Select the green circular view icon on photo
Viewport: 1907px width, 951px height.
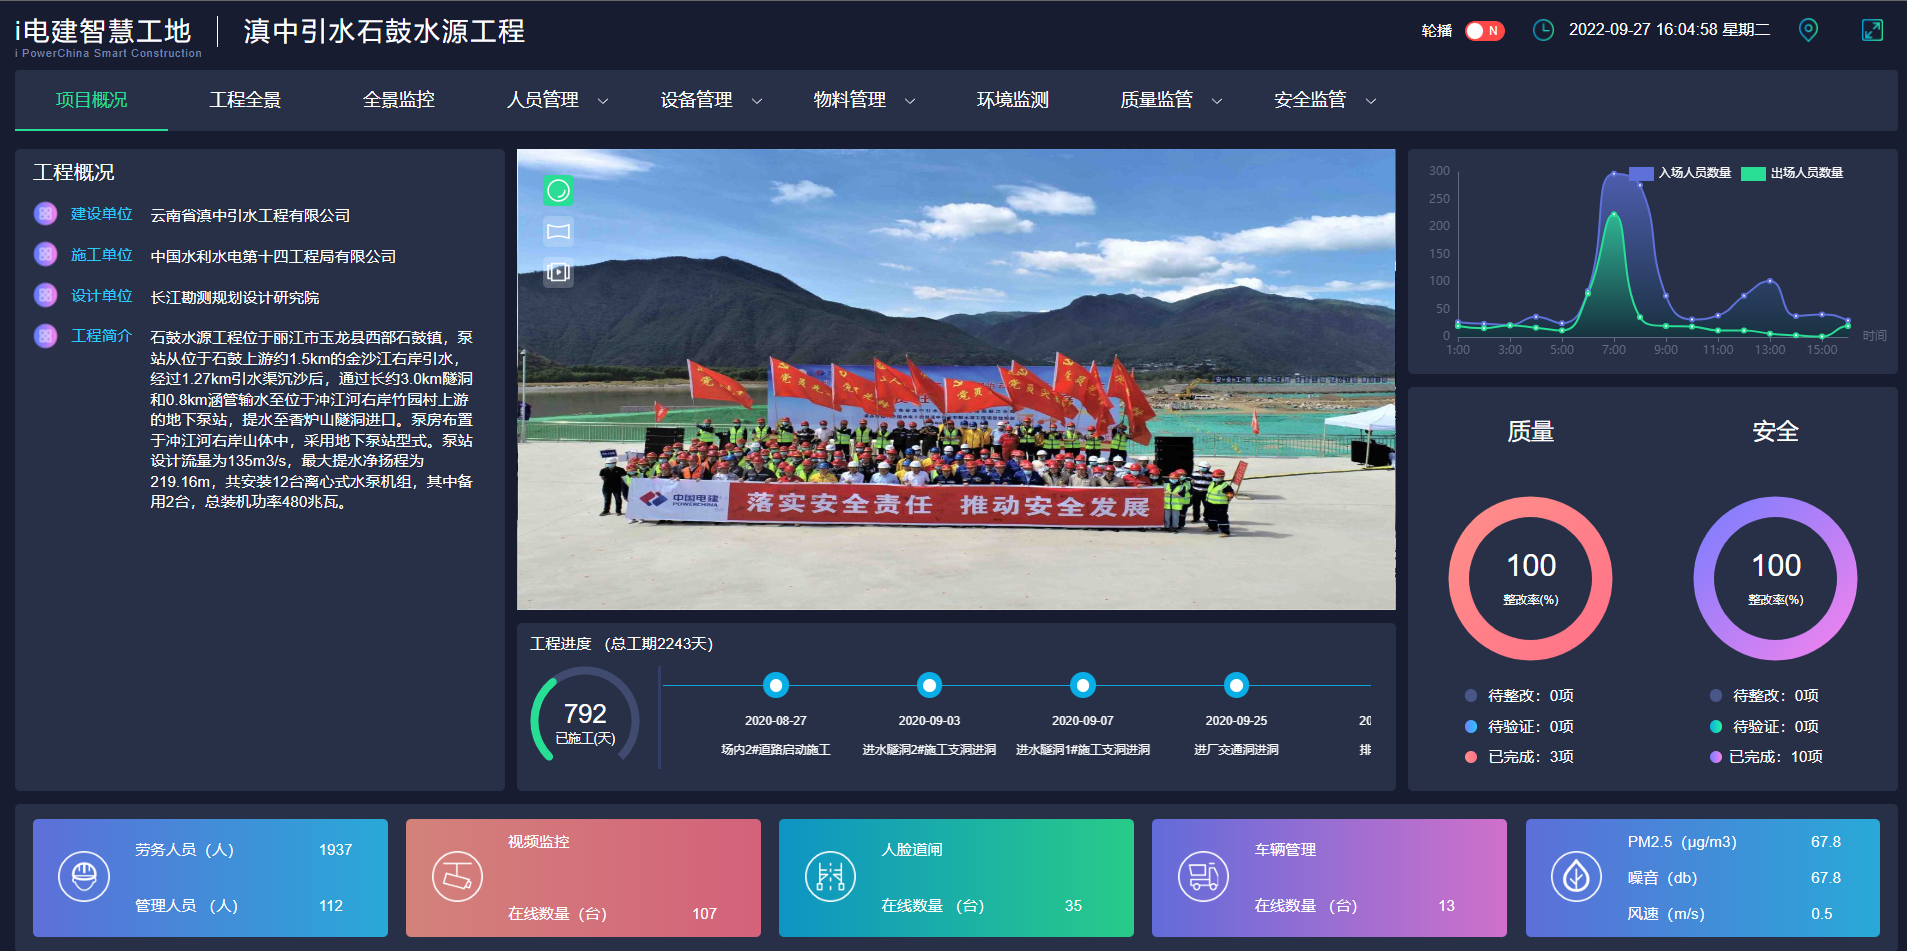(558, 190)
